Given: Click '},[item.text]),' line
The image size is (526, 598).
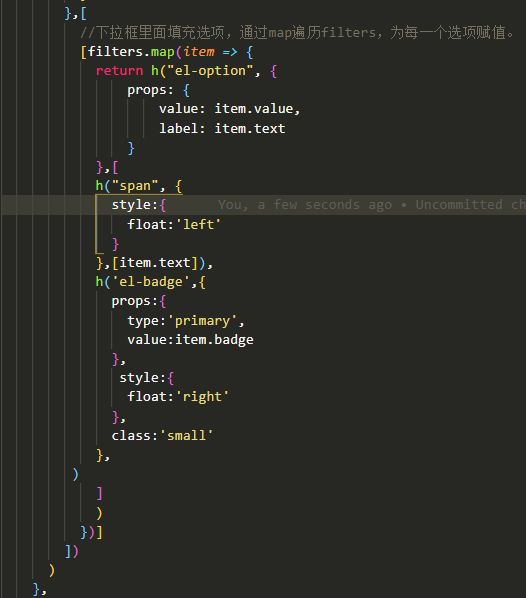Looking at the screenshot, I should [154, 263].
